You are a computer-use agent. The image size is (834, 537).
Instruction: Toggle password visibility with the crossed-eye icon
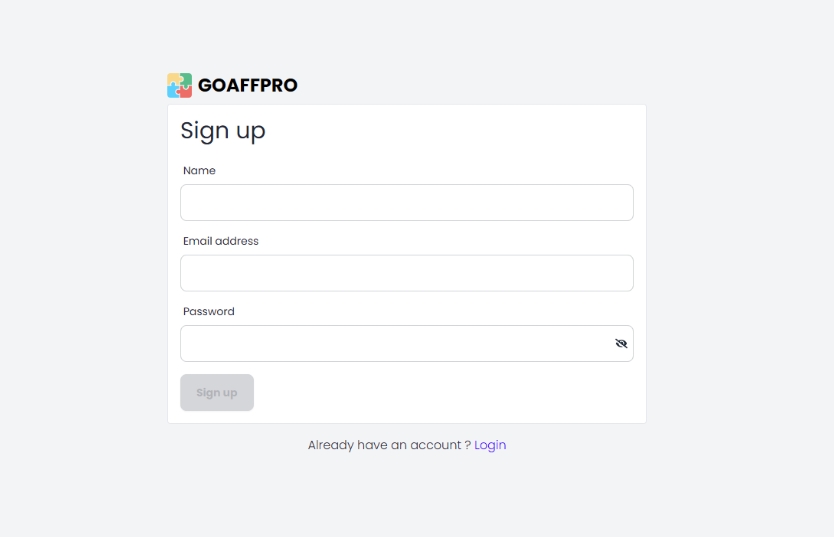(621, 343)
